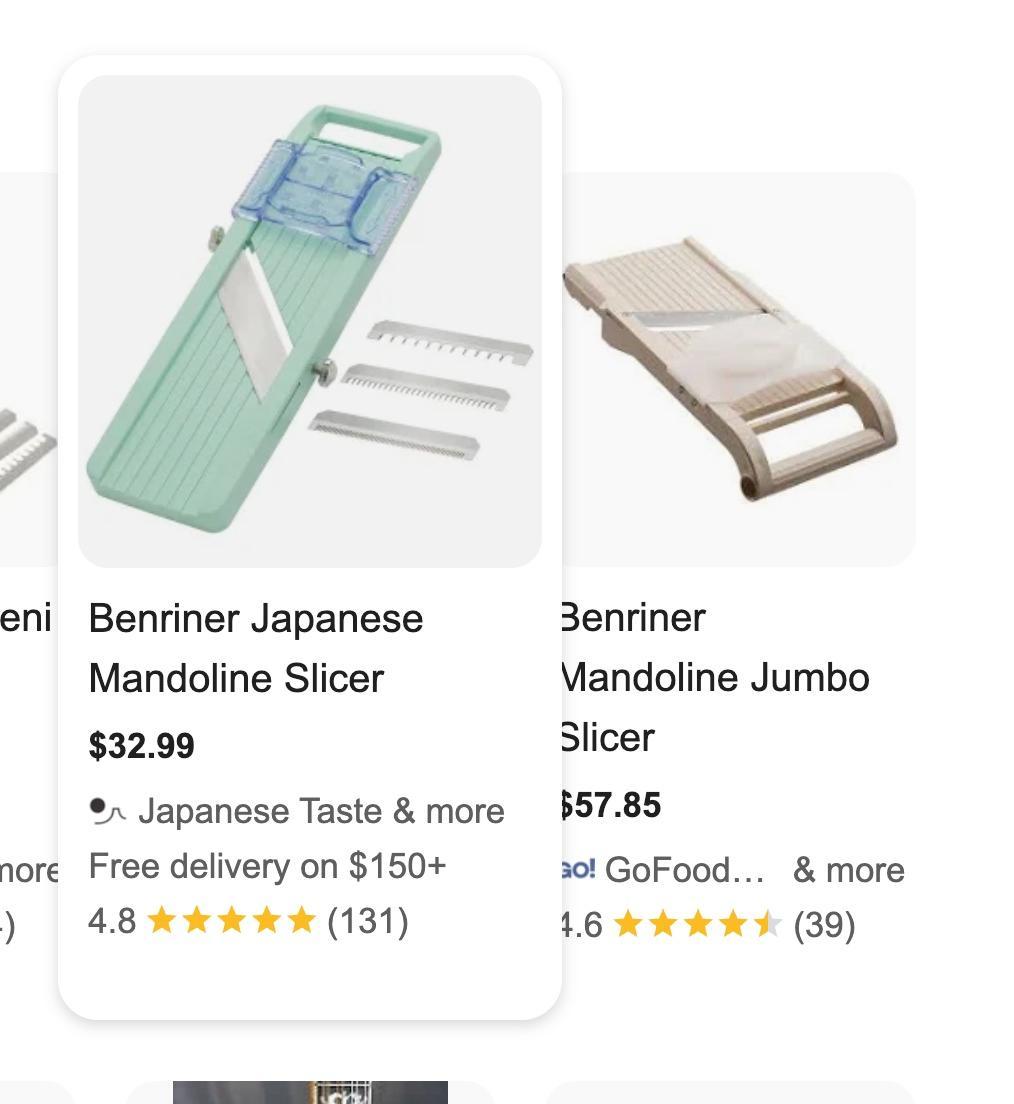Click the Japanese Taste store logo icon

pyautogui.click(x=108, y=811)
